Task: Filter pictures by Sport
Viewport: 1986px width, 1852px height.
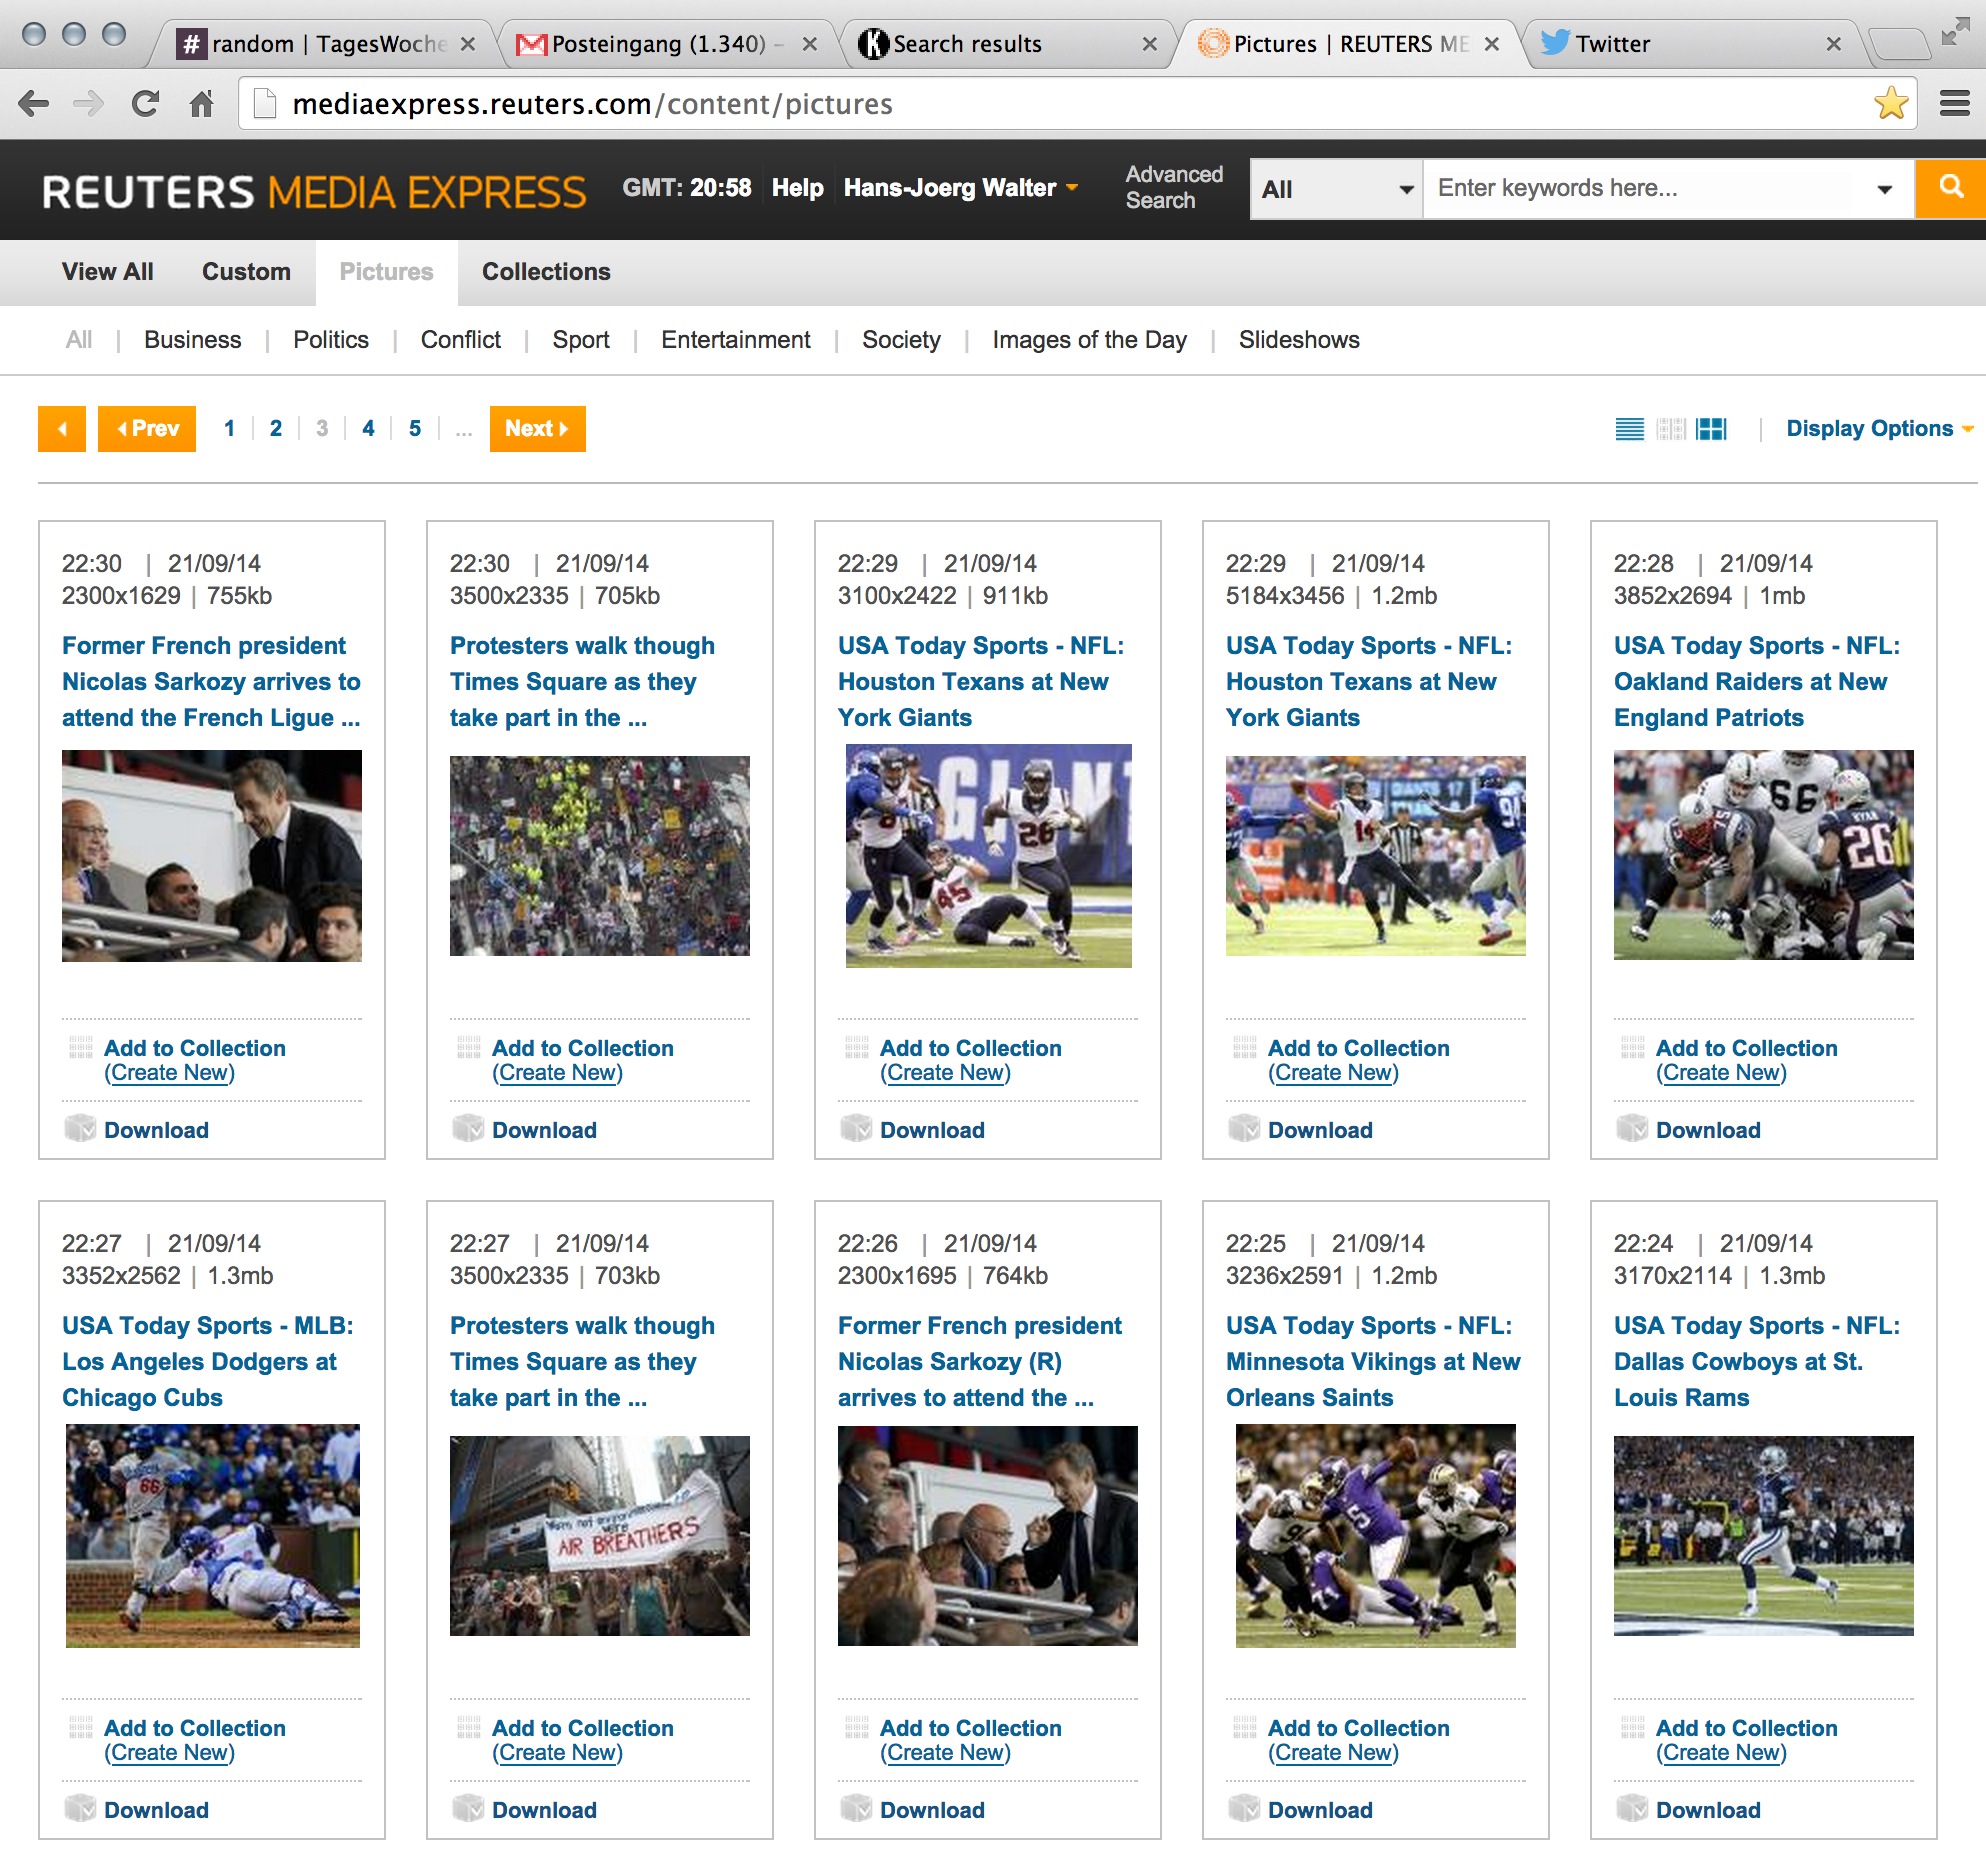Action: point(581,340)
